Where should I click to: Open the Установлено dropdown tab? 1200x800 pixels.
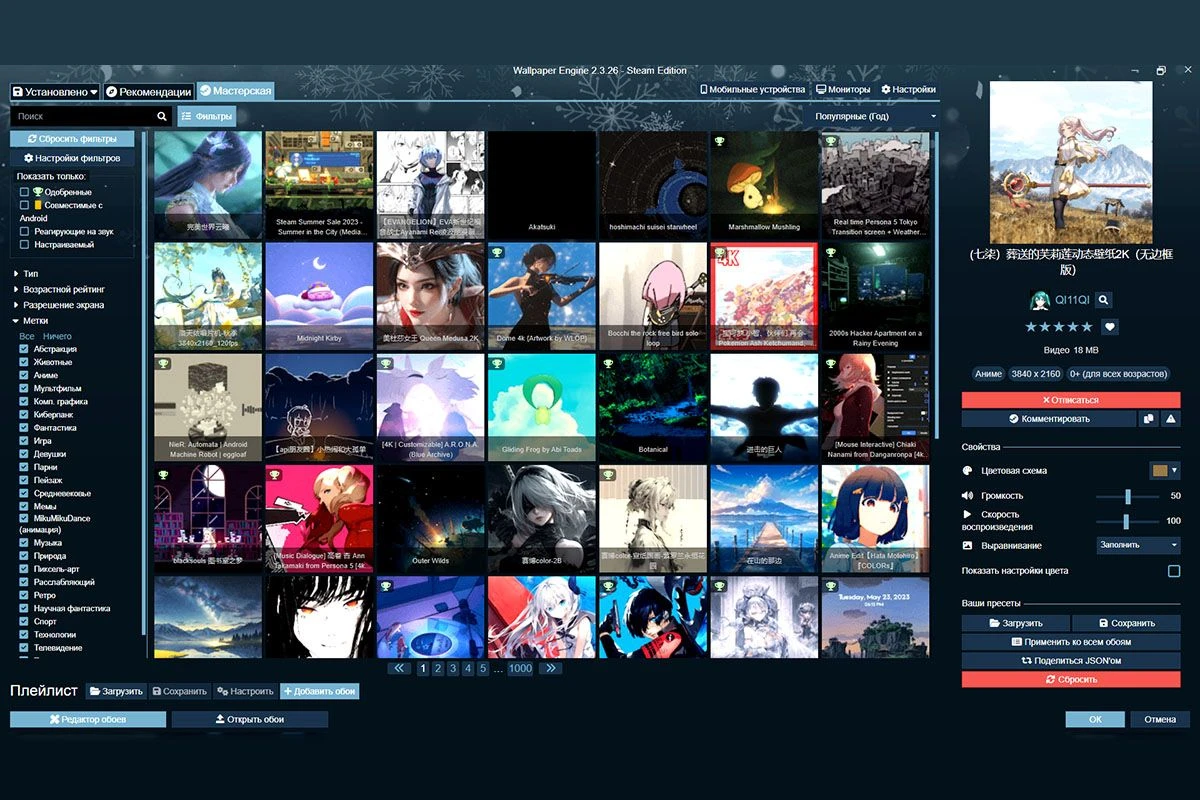(55, 91)
